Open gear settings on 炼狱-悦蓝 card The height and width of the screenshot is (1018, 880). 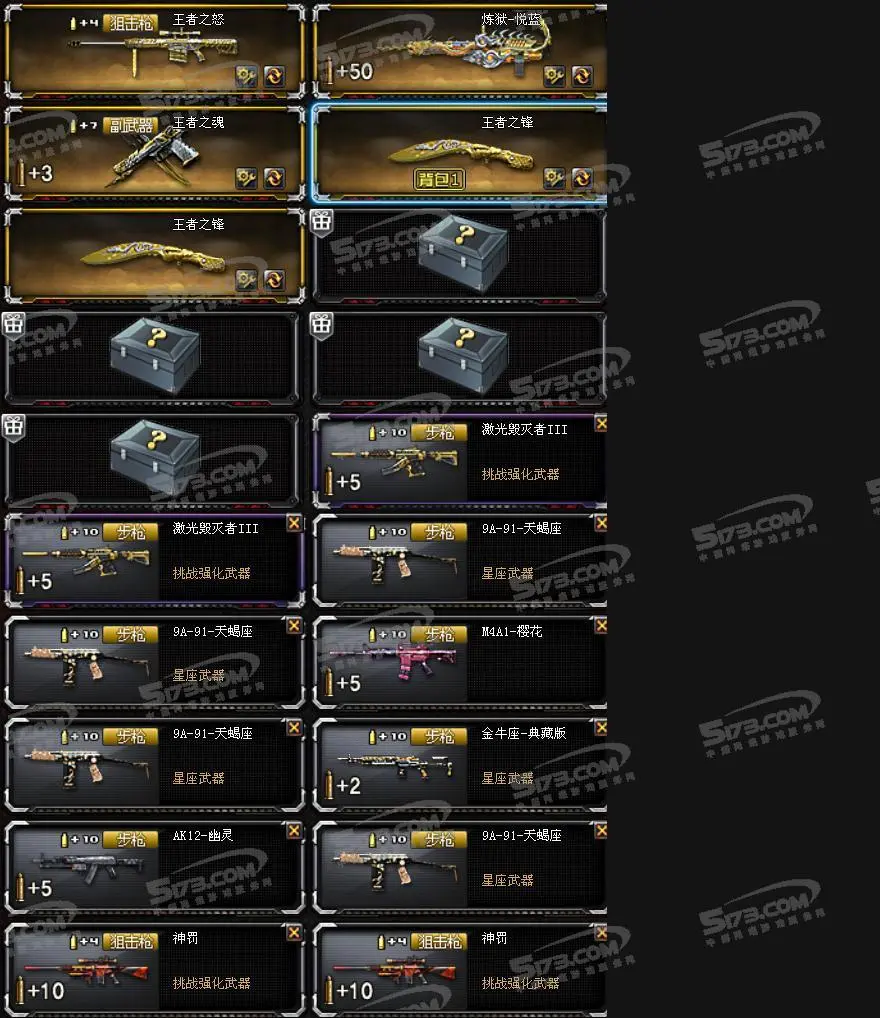[554, 76]
